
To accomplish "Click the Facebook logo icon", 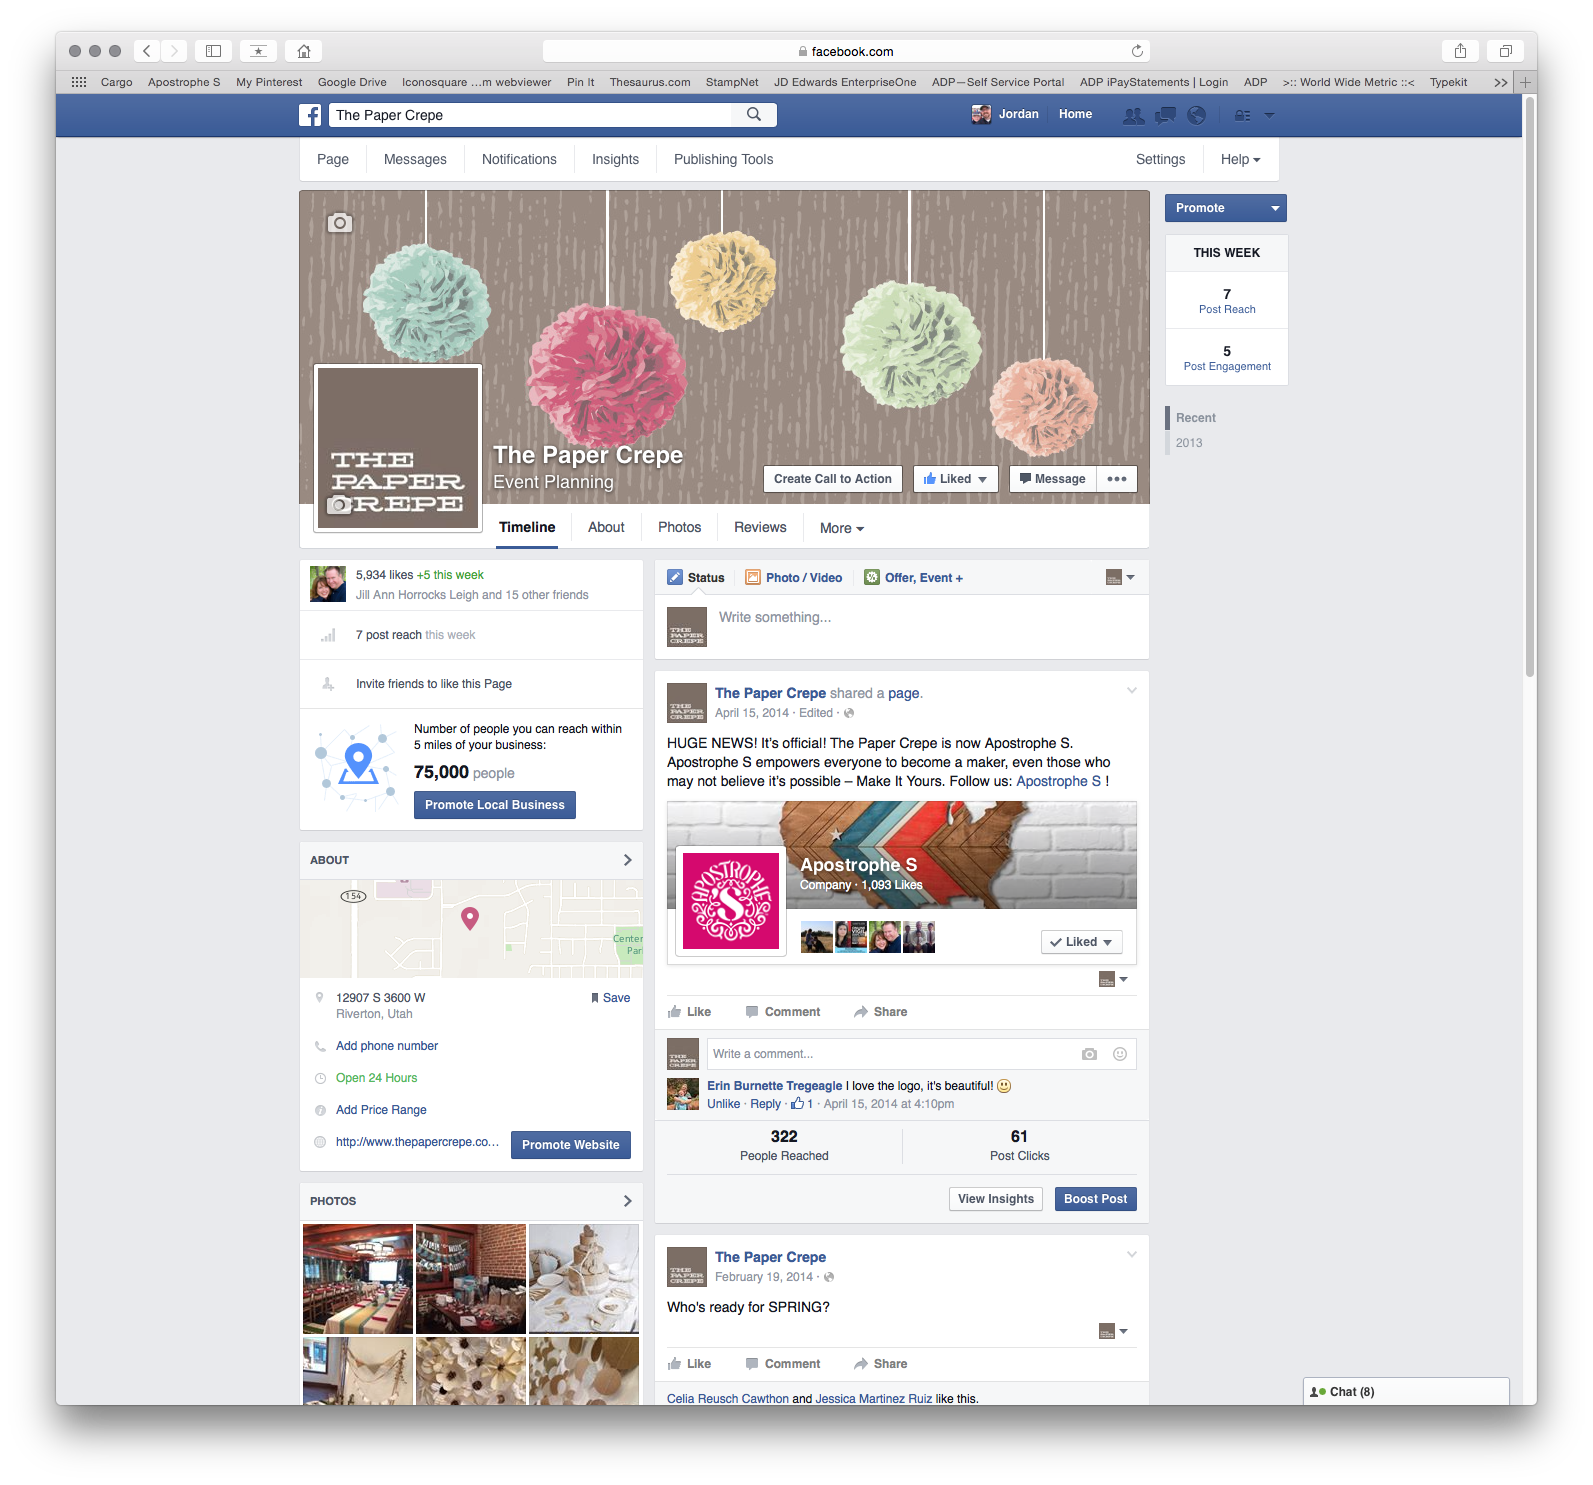I will click(x=310, y=115).
